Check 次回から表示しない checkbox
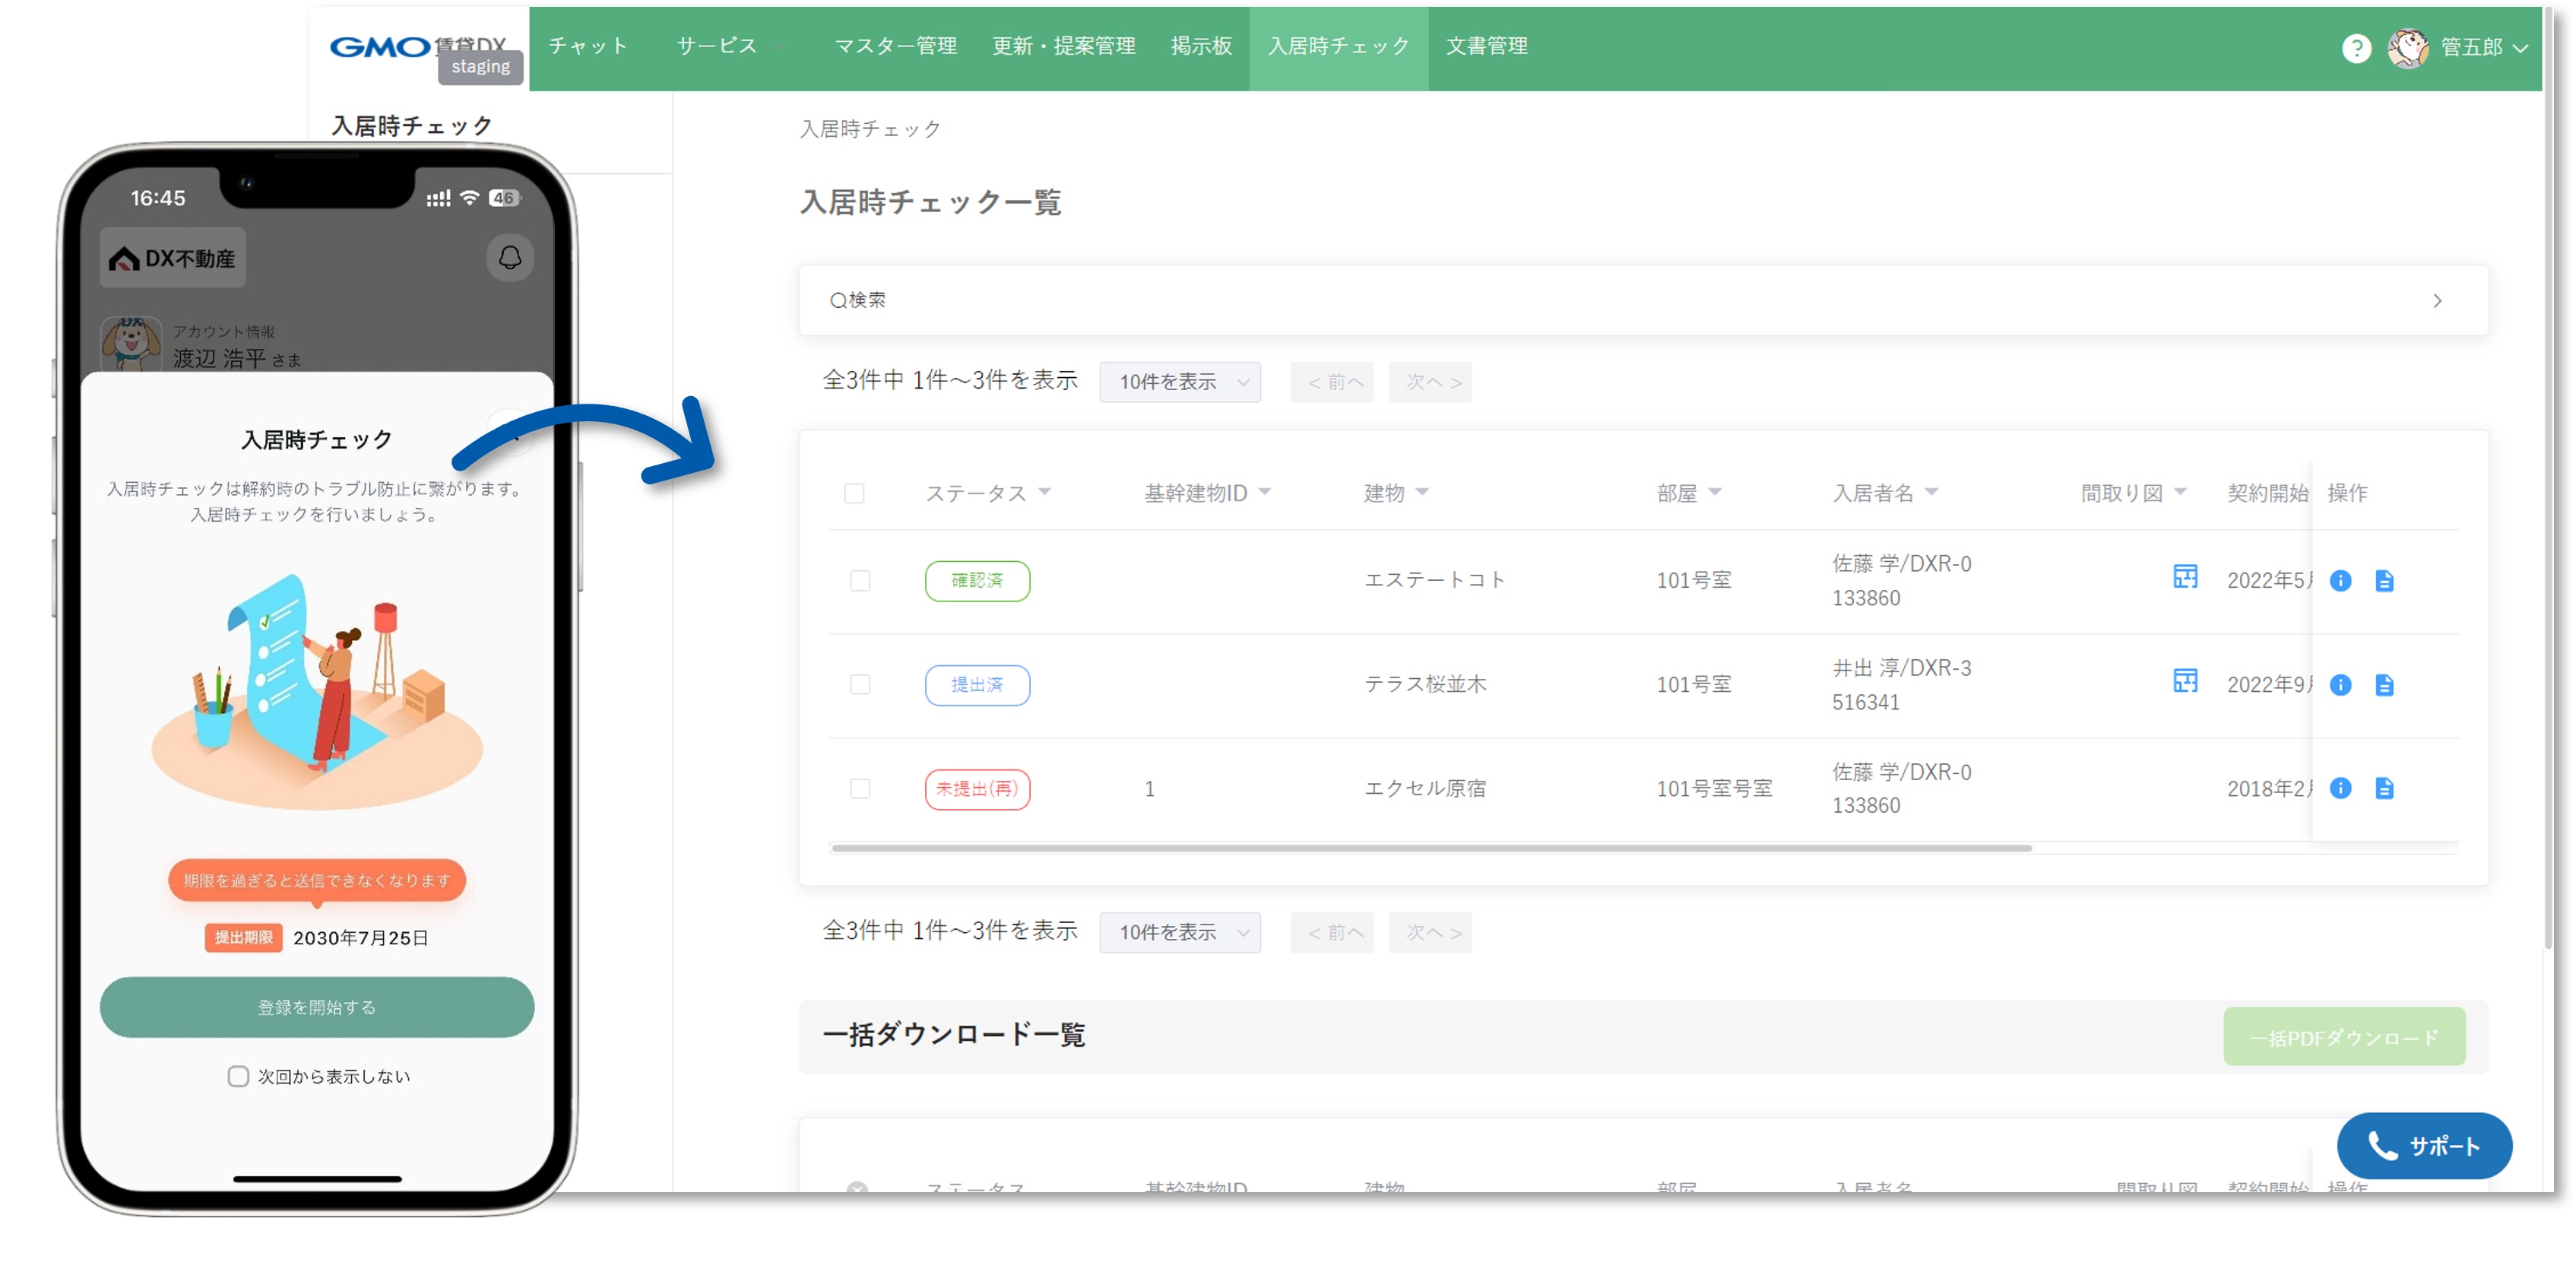 [238, 1076]
